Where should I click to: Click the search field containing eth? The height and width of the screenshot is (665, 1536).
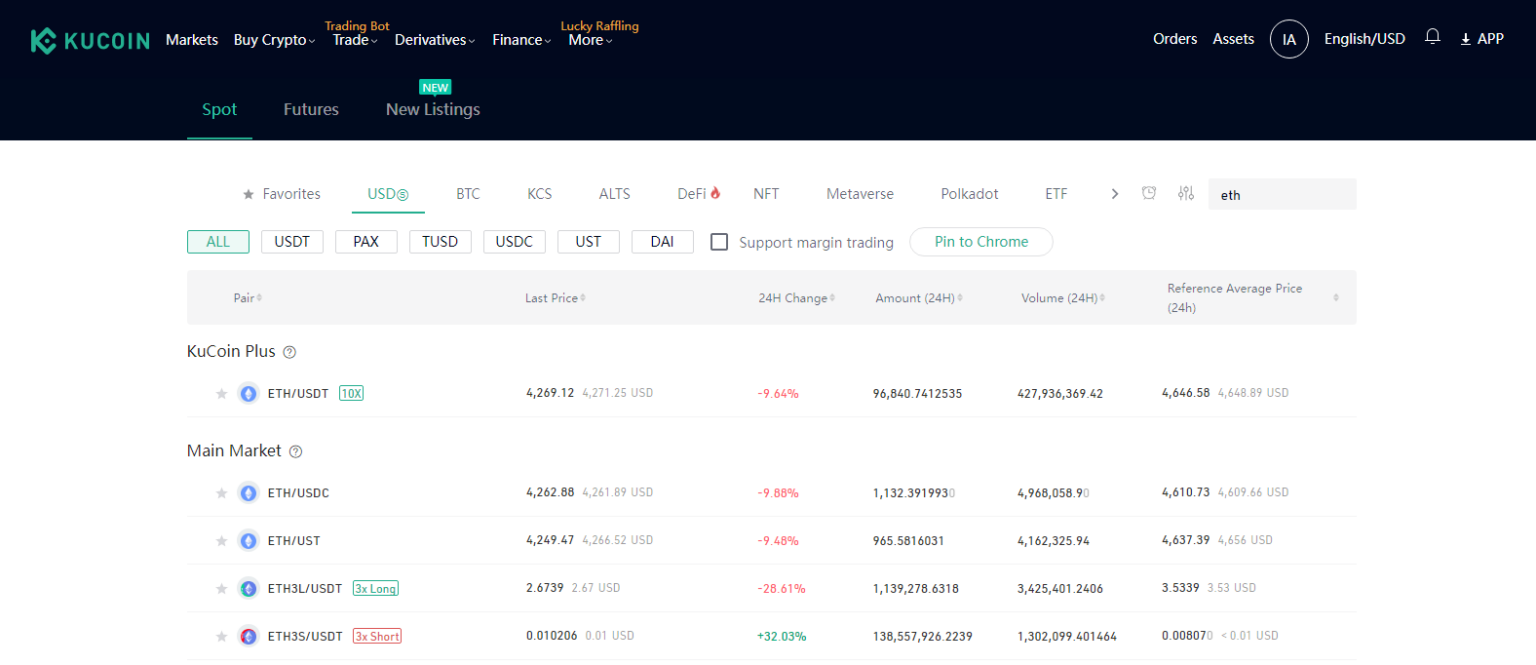click(x=1282, y=195)
